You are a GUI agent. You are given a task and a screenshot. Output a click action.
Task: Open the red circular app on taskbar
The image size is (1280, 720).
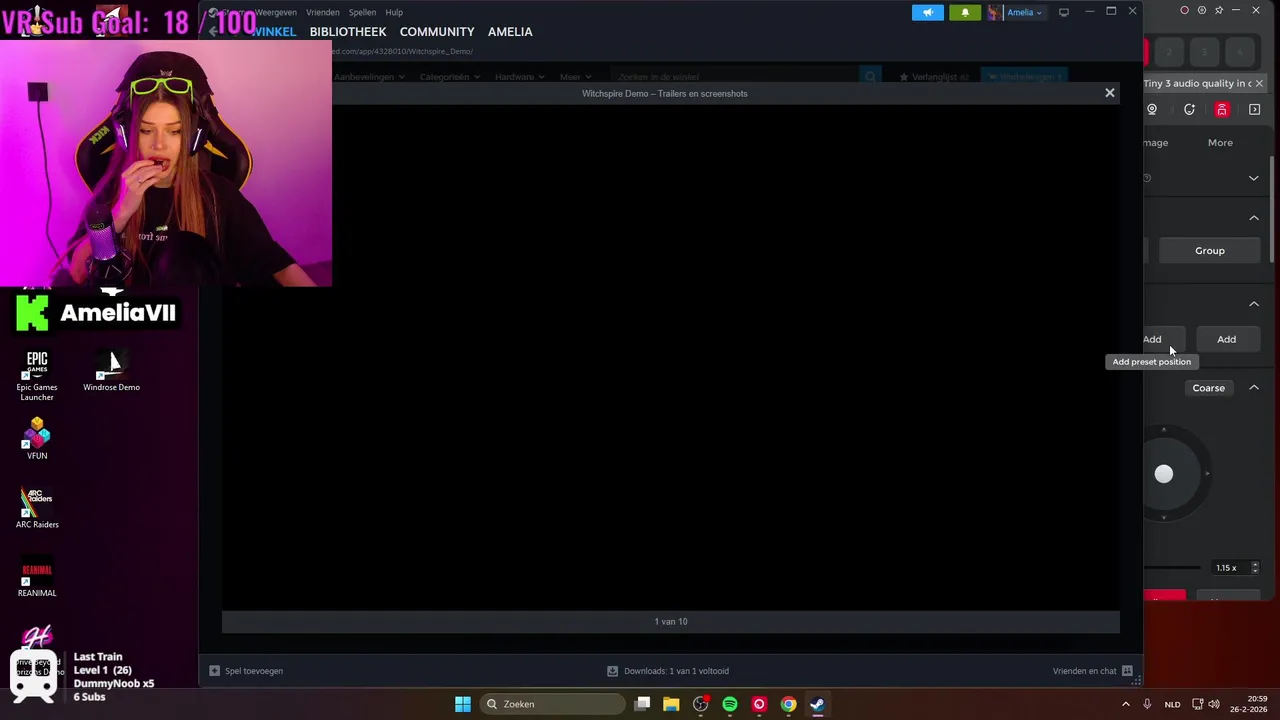pos(759,704)
